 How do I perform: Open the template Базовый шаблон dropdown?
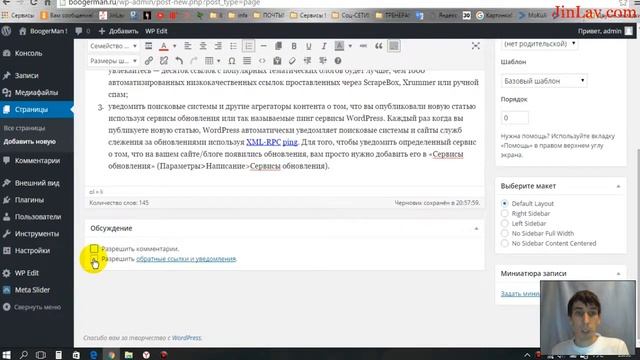click(x=544, y=81)
